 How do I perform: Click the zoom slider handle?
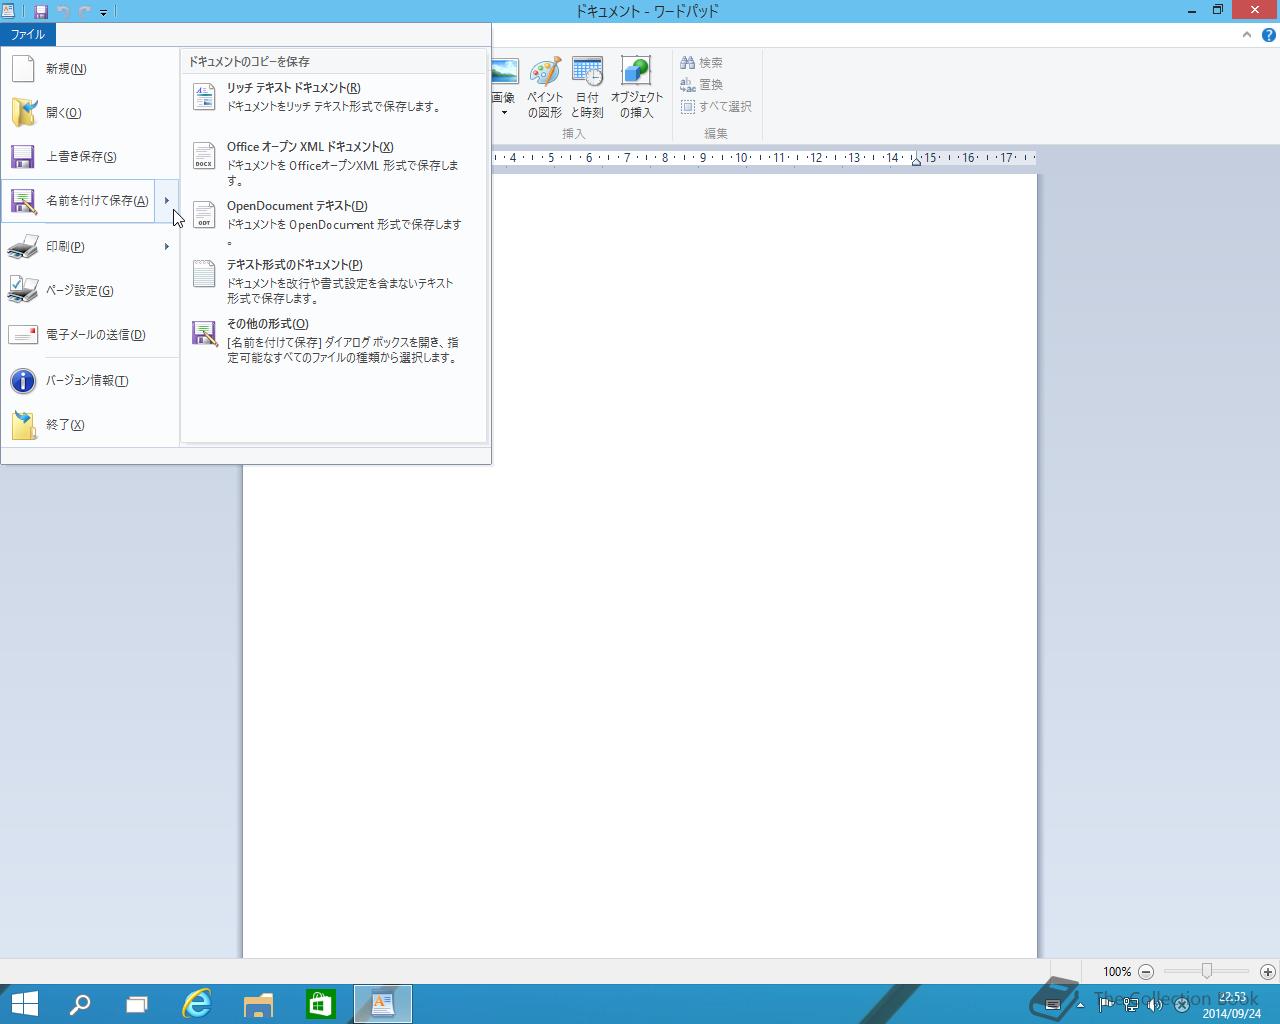pos(1207,971)
